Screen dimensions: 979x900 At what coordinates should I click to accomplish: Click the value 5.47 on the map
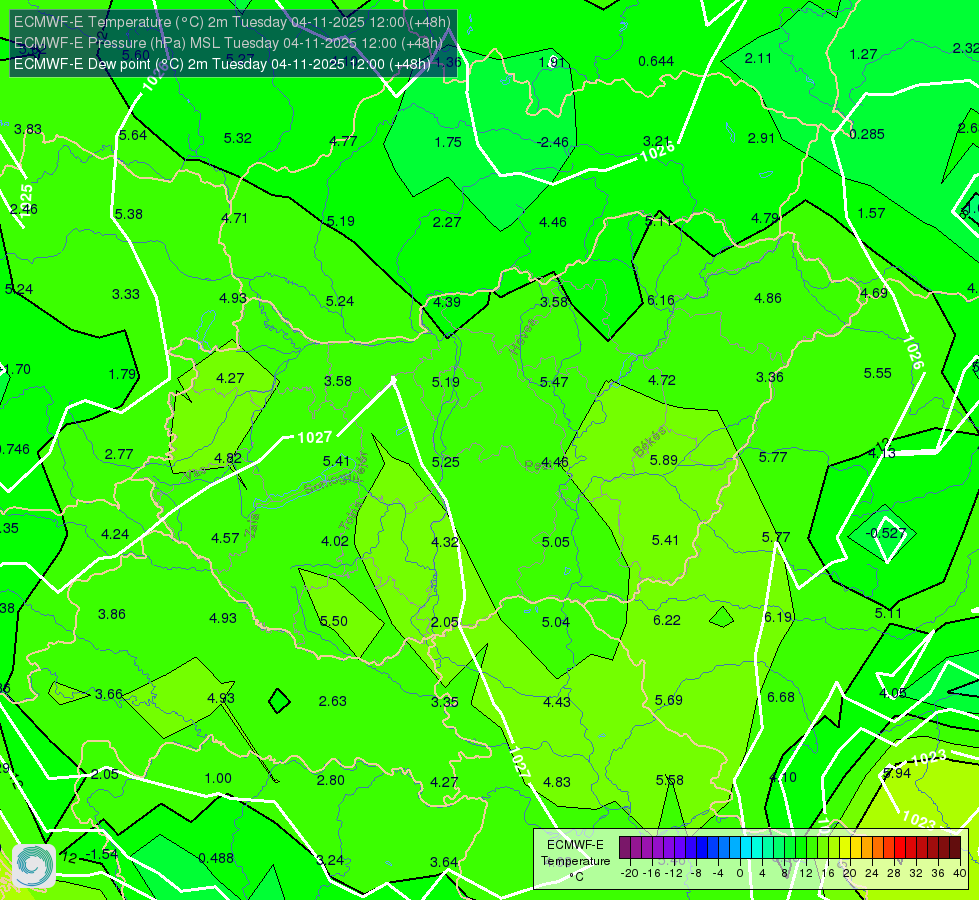click(x=554, y=382)
